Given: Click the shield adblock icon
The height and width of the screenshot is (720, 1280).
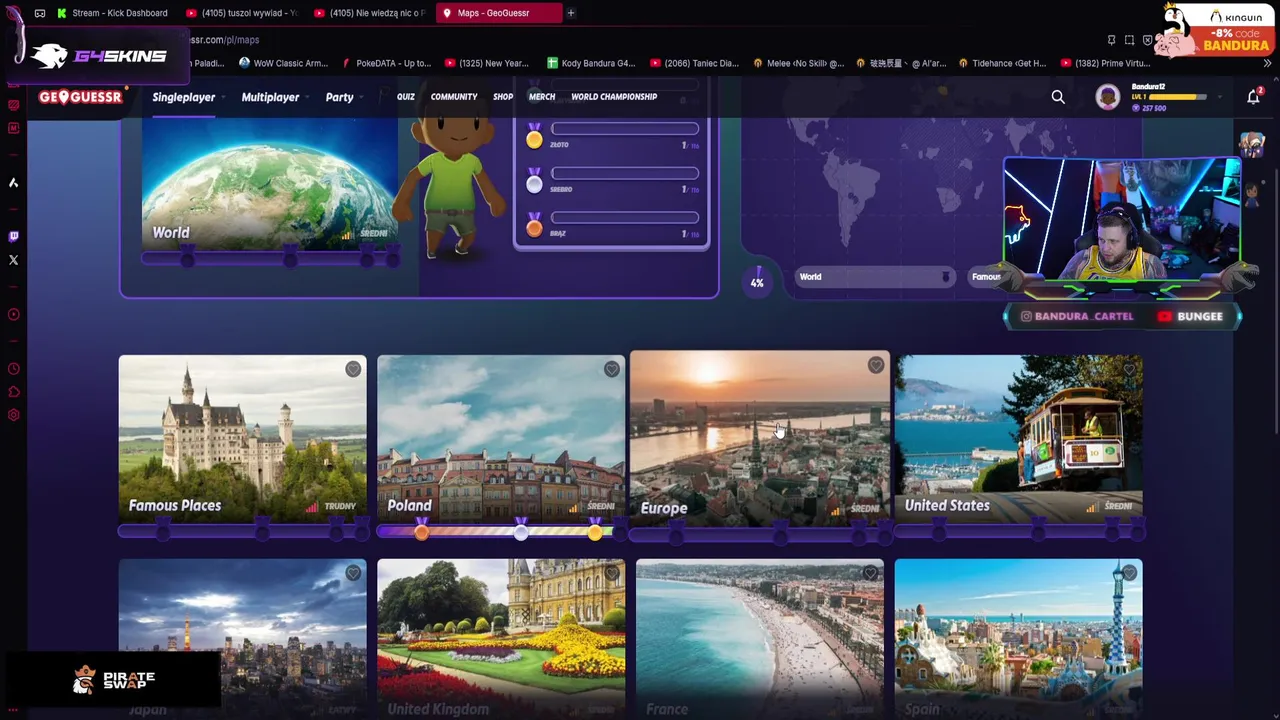Looking at the screenshot, I should pyautogui.click(x=1147, y=40).
